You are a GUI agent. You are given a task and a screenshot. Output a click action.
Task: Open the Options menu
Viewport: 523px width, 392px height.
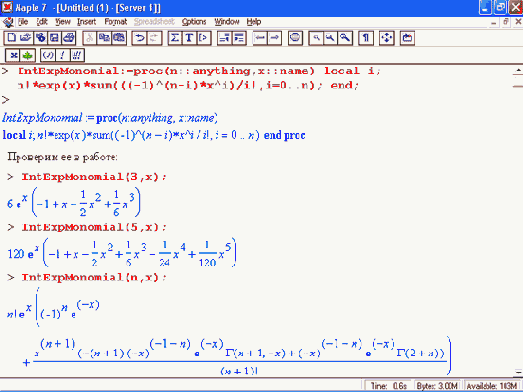194,22
